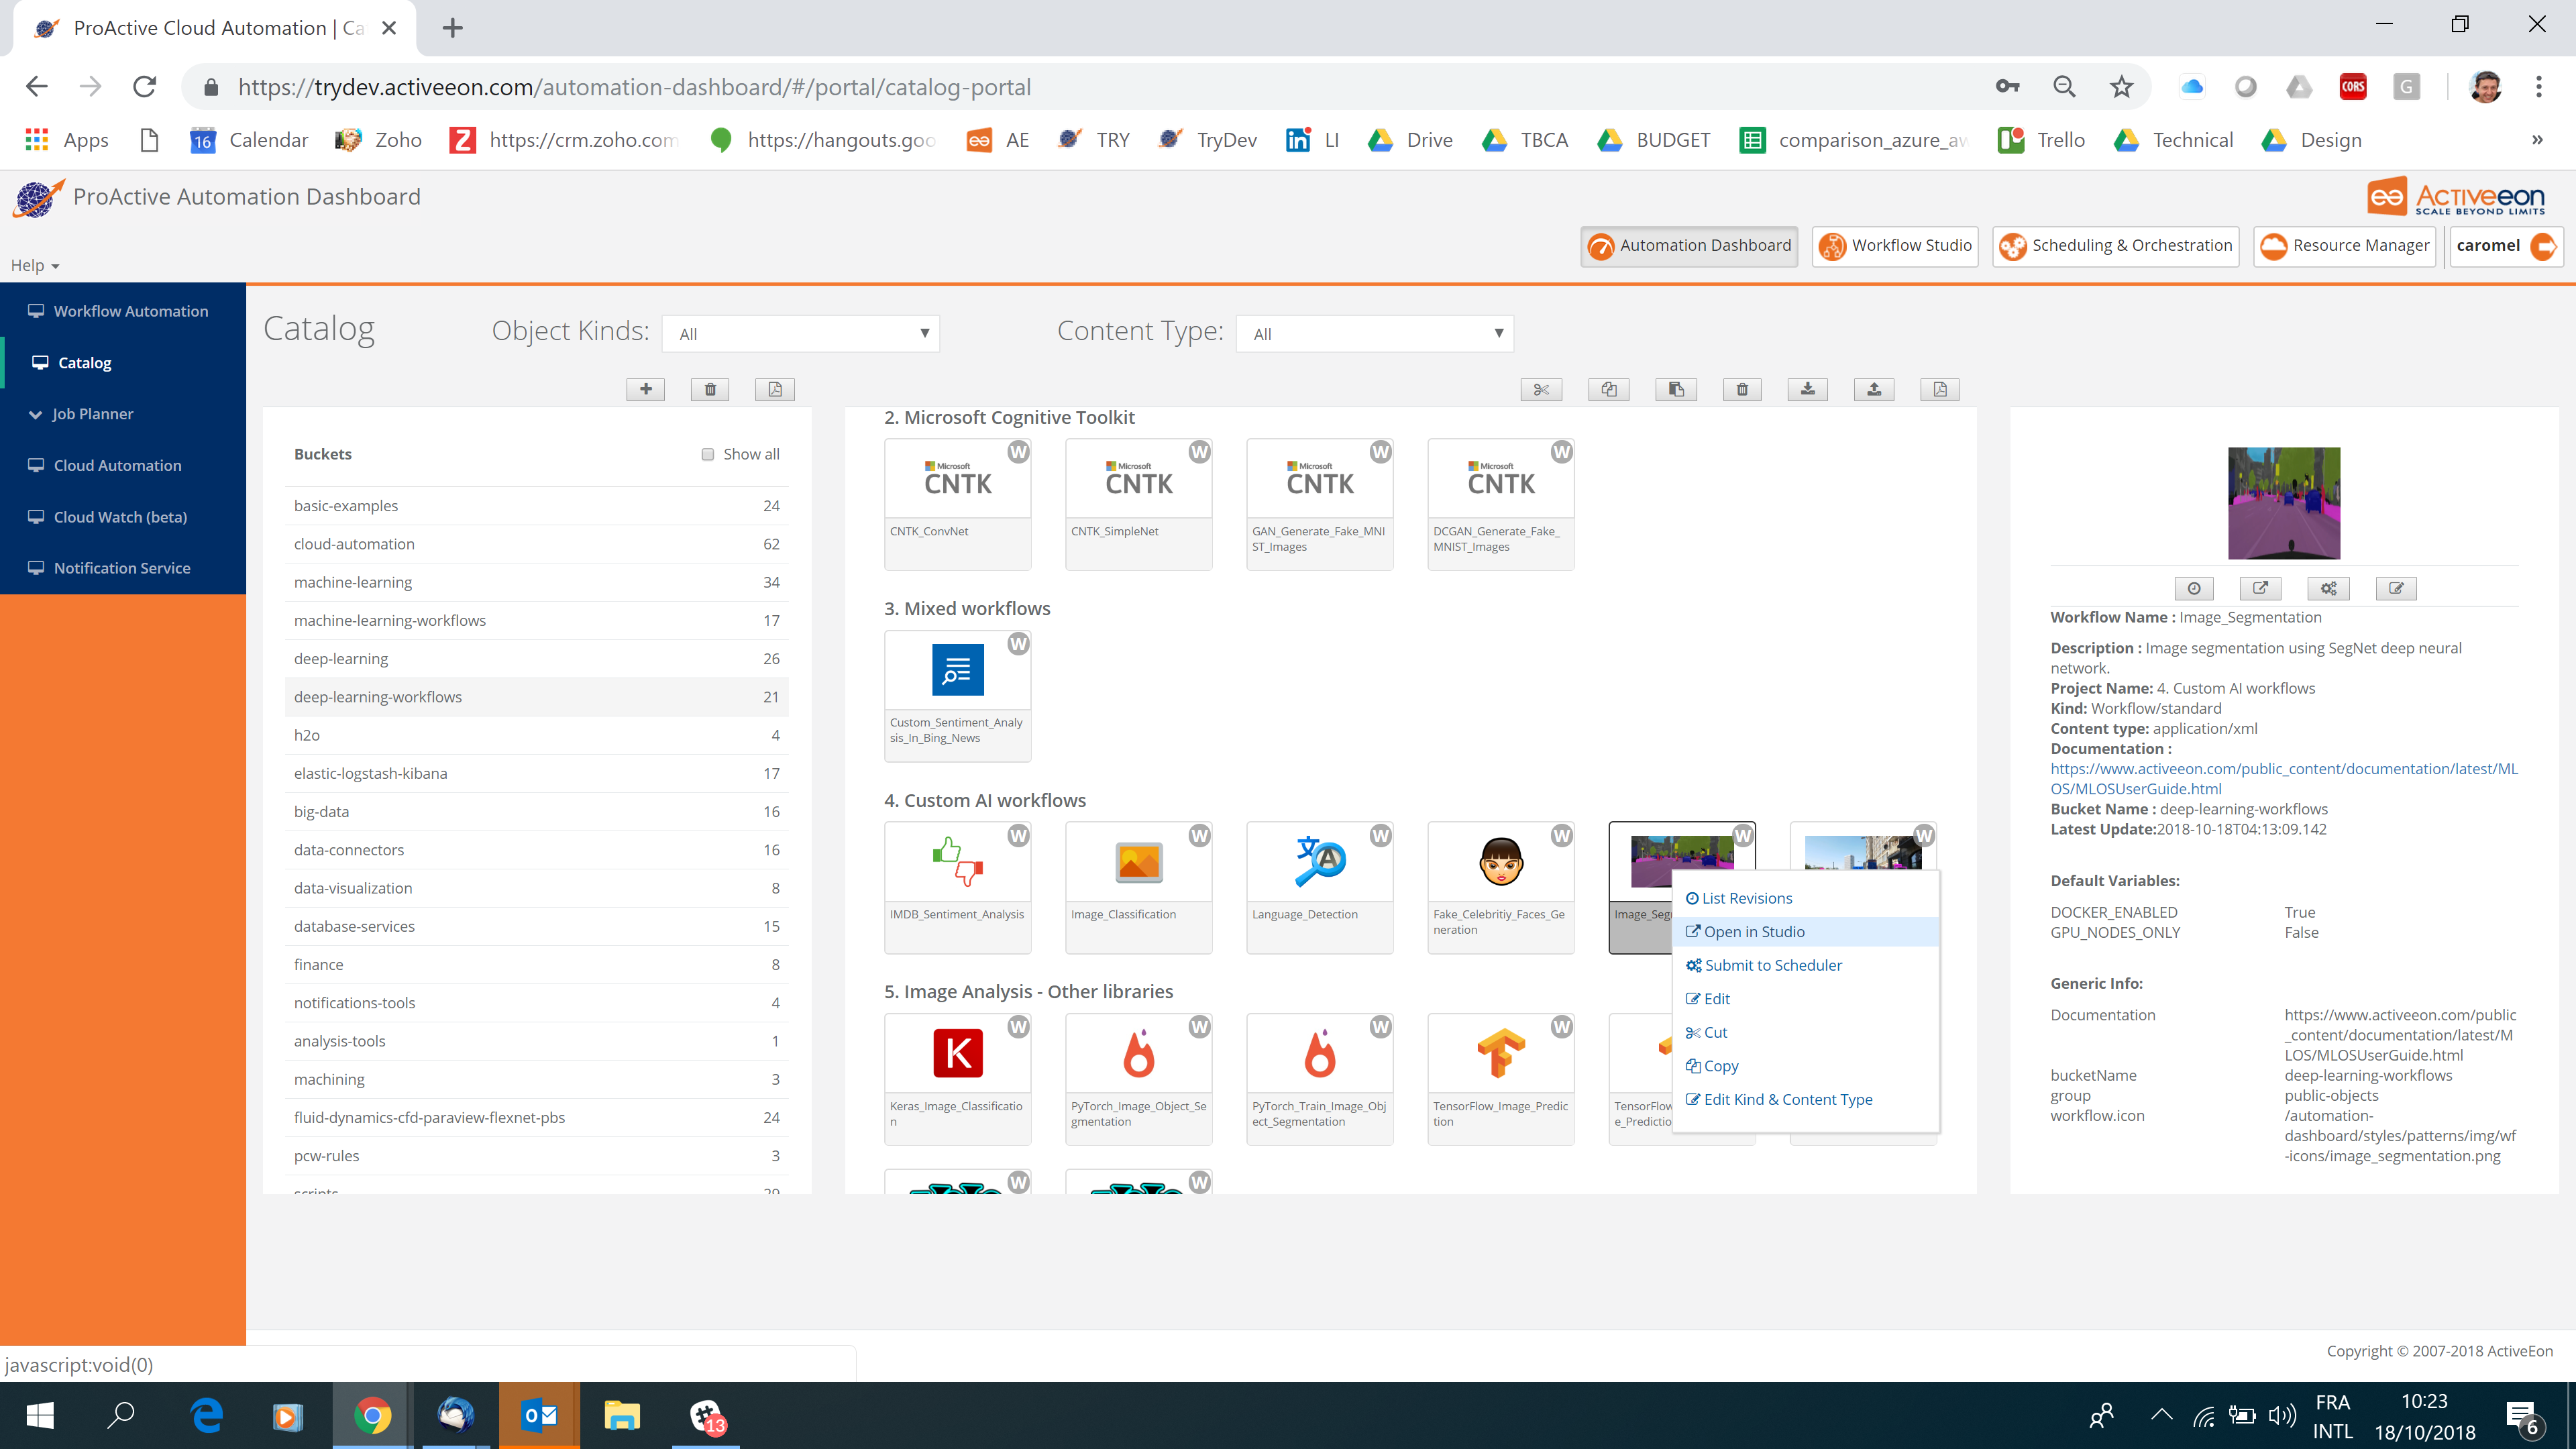The image size is (2576, 1449).
Task: Go to Notification Service in sidebar
Action: pos(123,568)
